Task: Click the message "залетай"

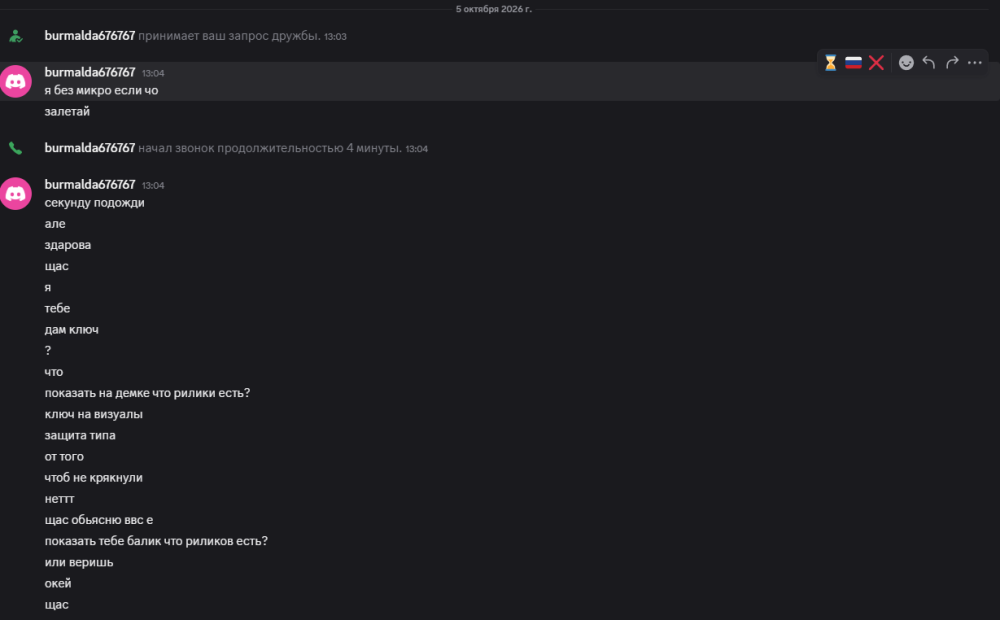Action: (x=67, y=112)
